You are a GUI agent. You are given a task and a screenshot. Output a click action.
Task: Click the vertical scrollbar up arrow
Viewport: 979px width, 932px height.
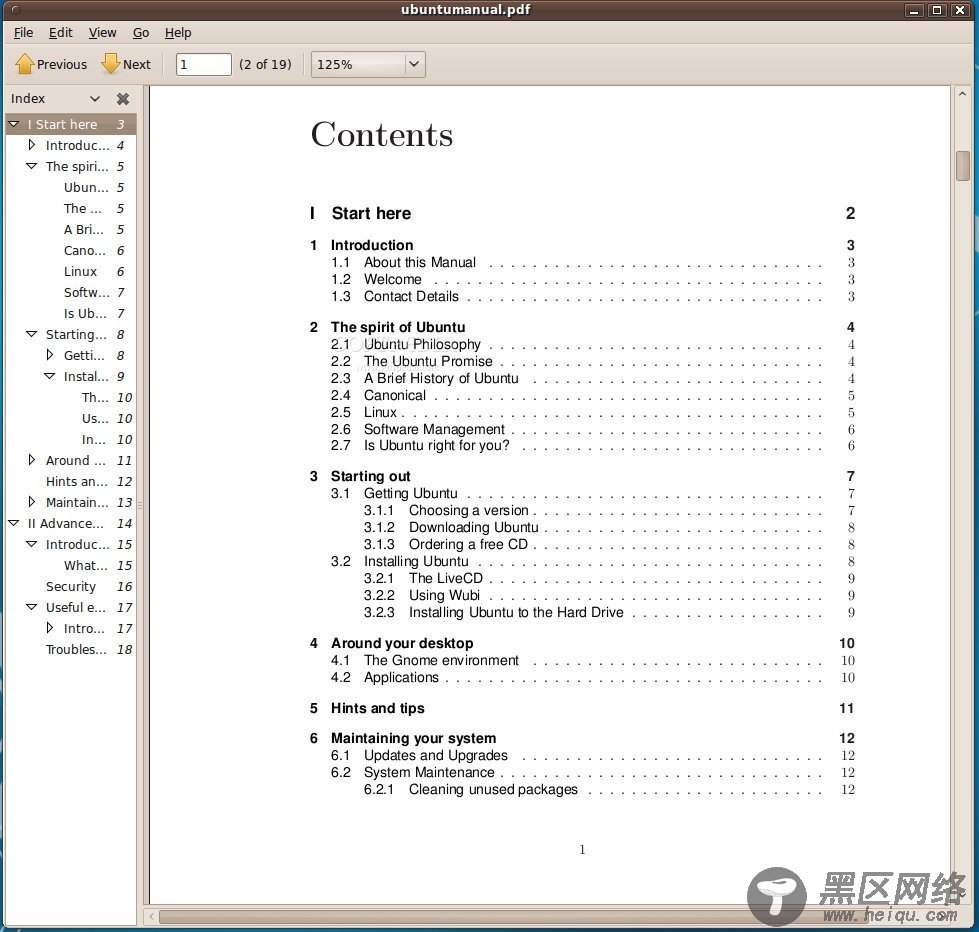[962, 94]
